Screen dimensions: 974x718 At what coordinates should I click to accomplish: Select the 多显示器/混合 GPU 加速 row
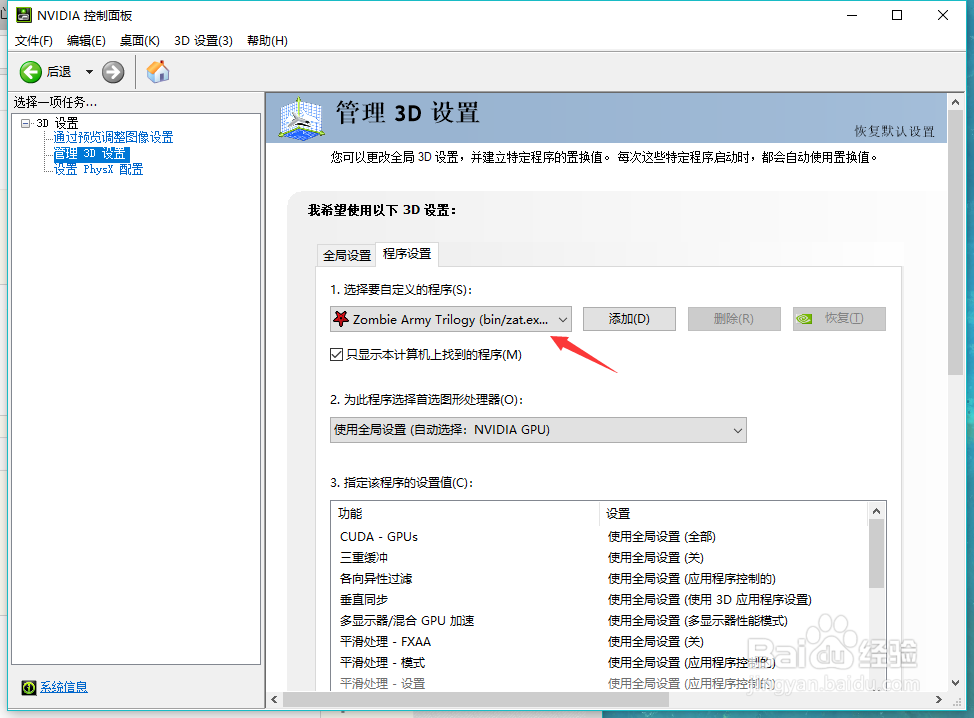click(599, 621)
